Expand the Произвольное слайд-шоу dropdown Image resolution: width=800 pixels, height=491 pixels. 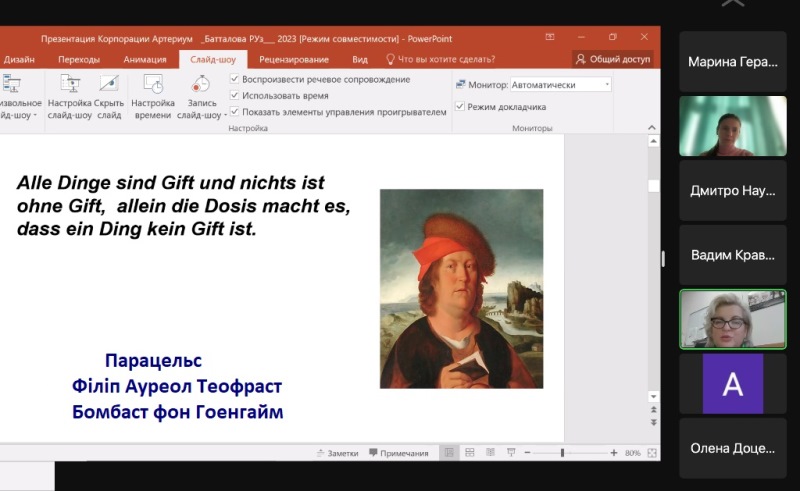pyautogui.click(x=35, y=115)
